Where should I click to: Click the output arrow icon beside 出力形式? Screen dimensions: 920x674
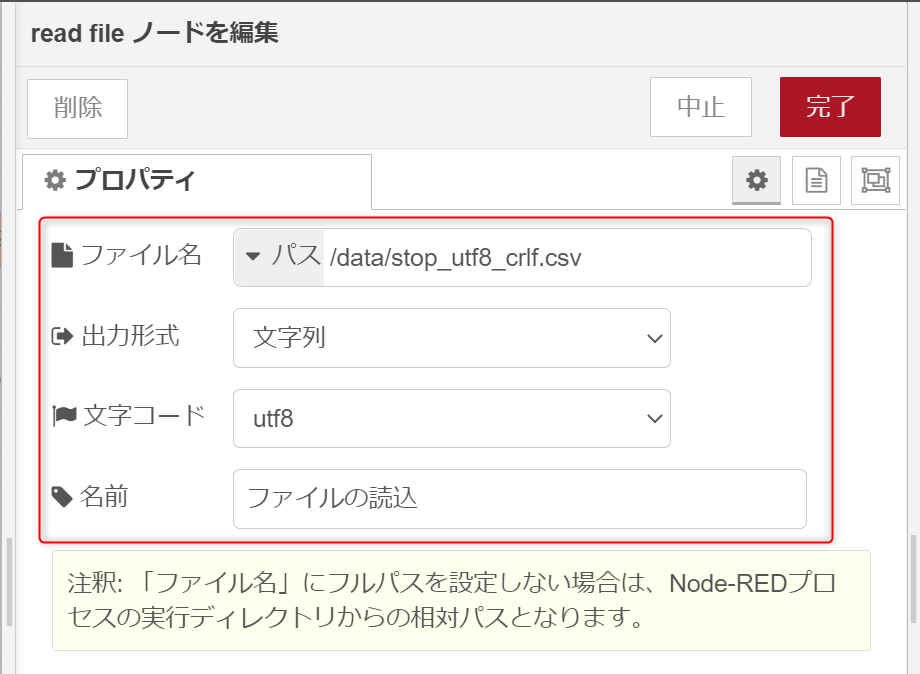(62, 336)
